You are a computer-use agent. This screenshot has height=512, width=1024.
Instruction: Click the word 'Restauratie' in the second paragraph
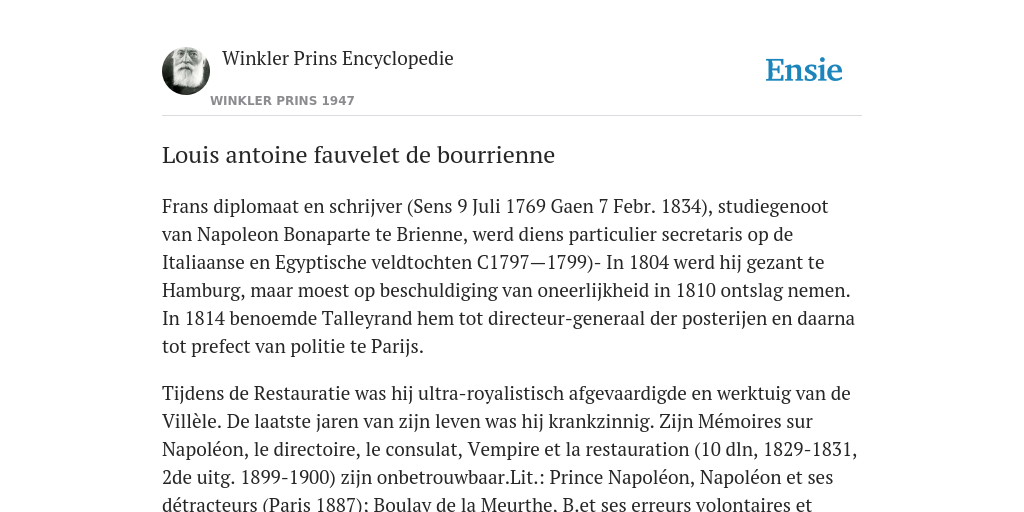click(x=302, y=394)
